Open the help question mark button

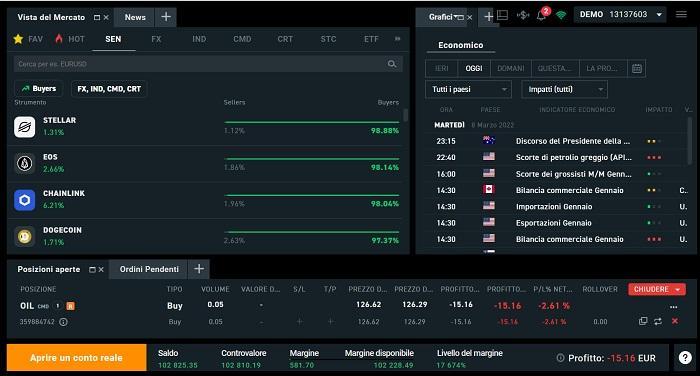(685, 358)
